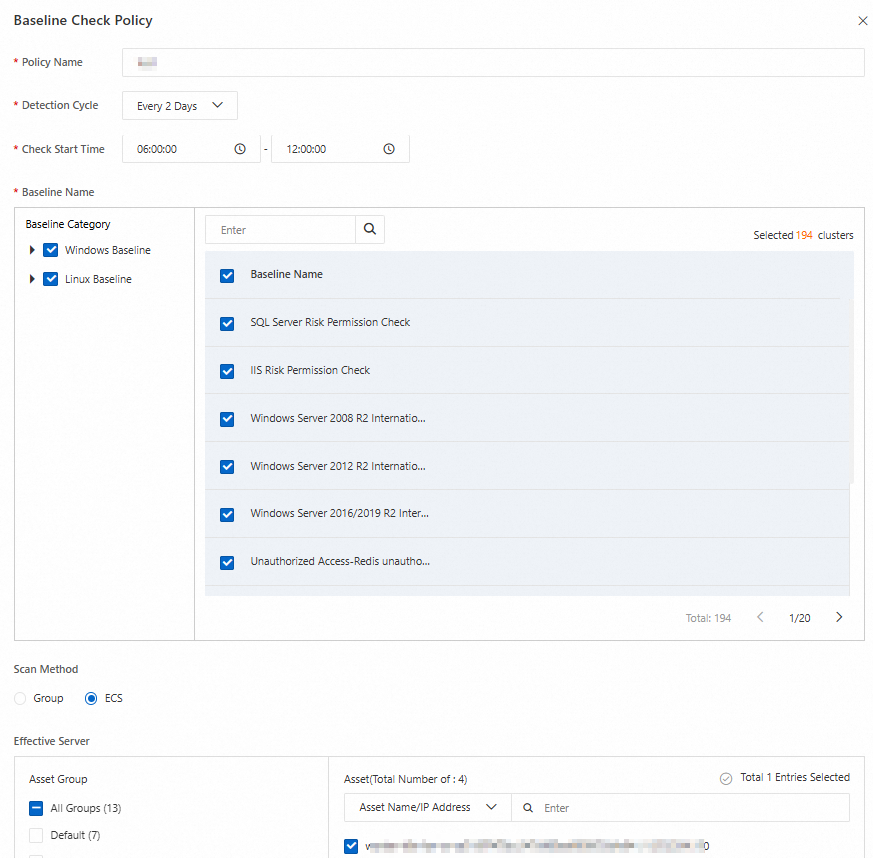Toggle the Baseline Name select-all checkbox
The image size is (873, 858).
tap(227, 276)
